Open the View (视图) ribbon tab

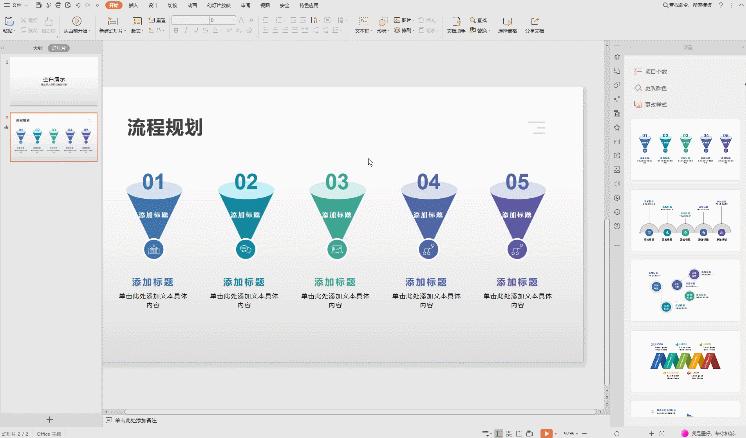pos(265,5)
